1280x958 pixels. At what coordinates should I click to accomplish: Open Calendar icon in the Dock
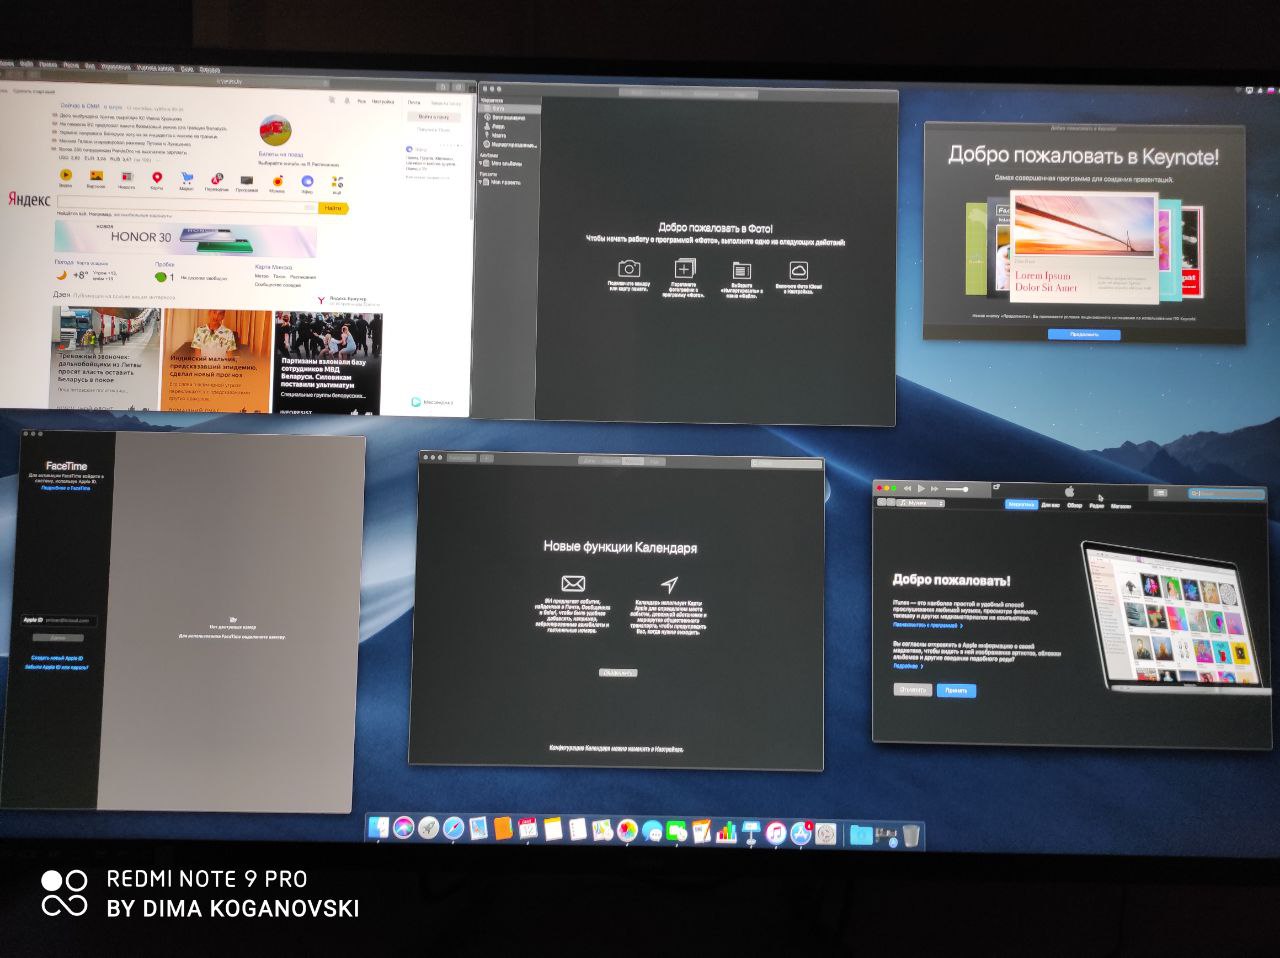click(x=528, y=829)
